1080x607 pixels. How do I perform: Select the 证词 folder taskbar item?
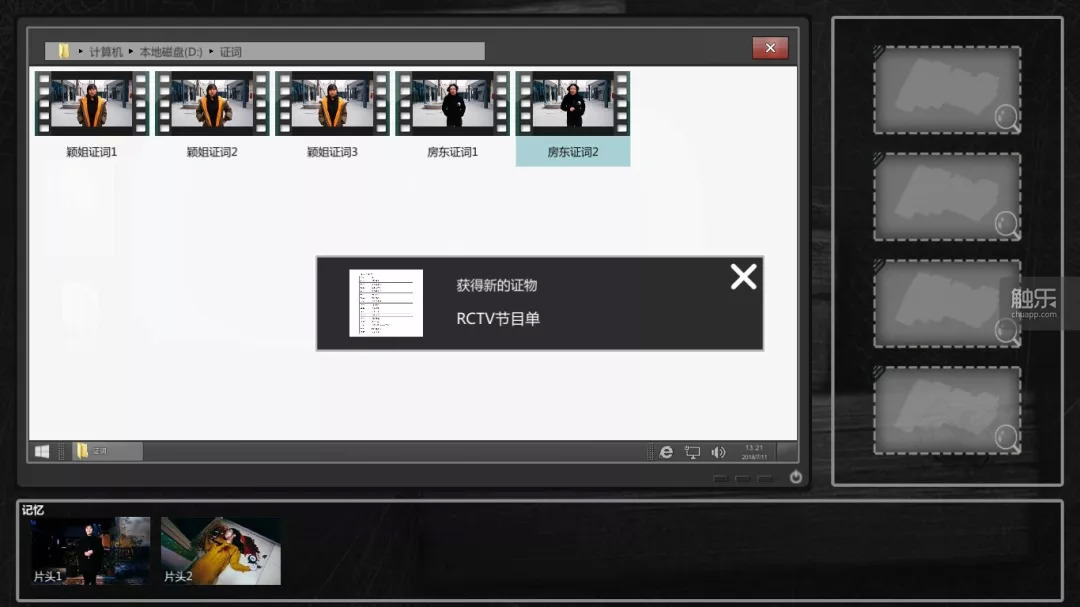pos(107,451)
